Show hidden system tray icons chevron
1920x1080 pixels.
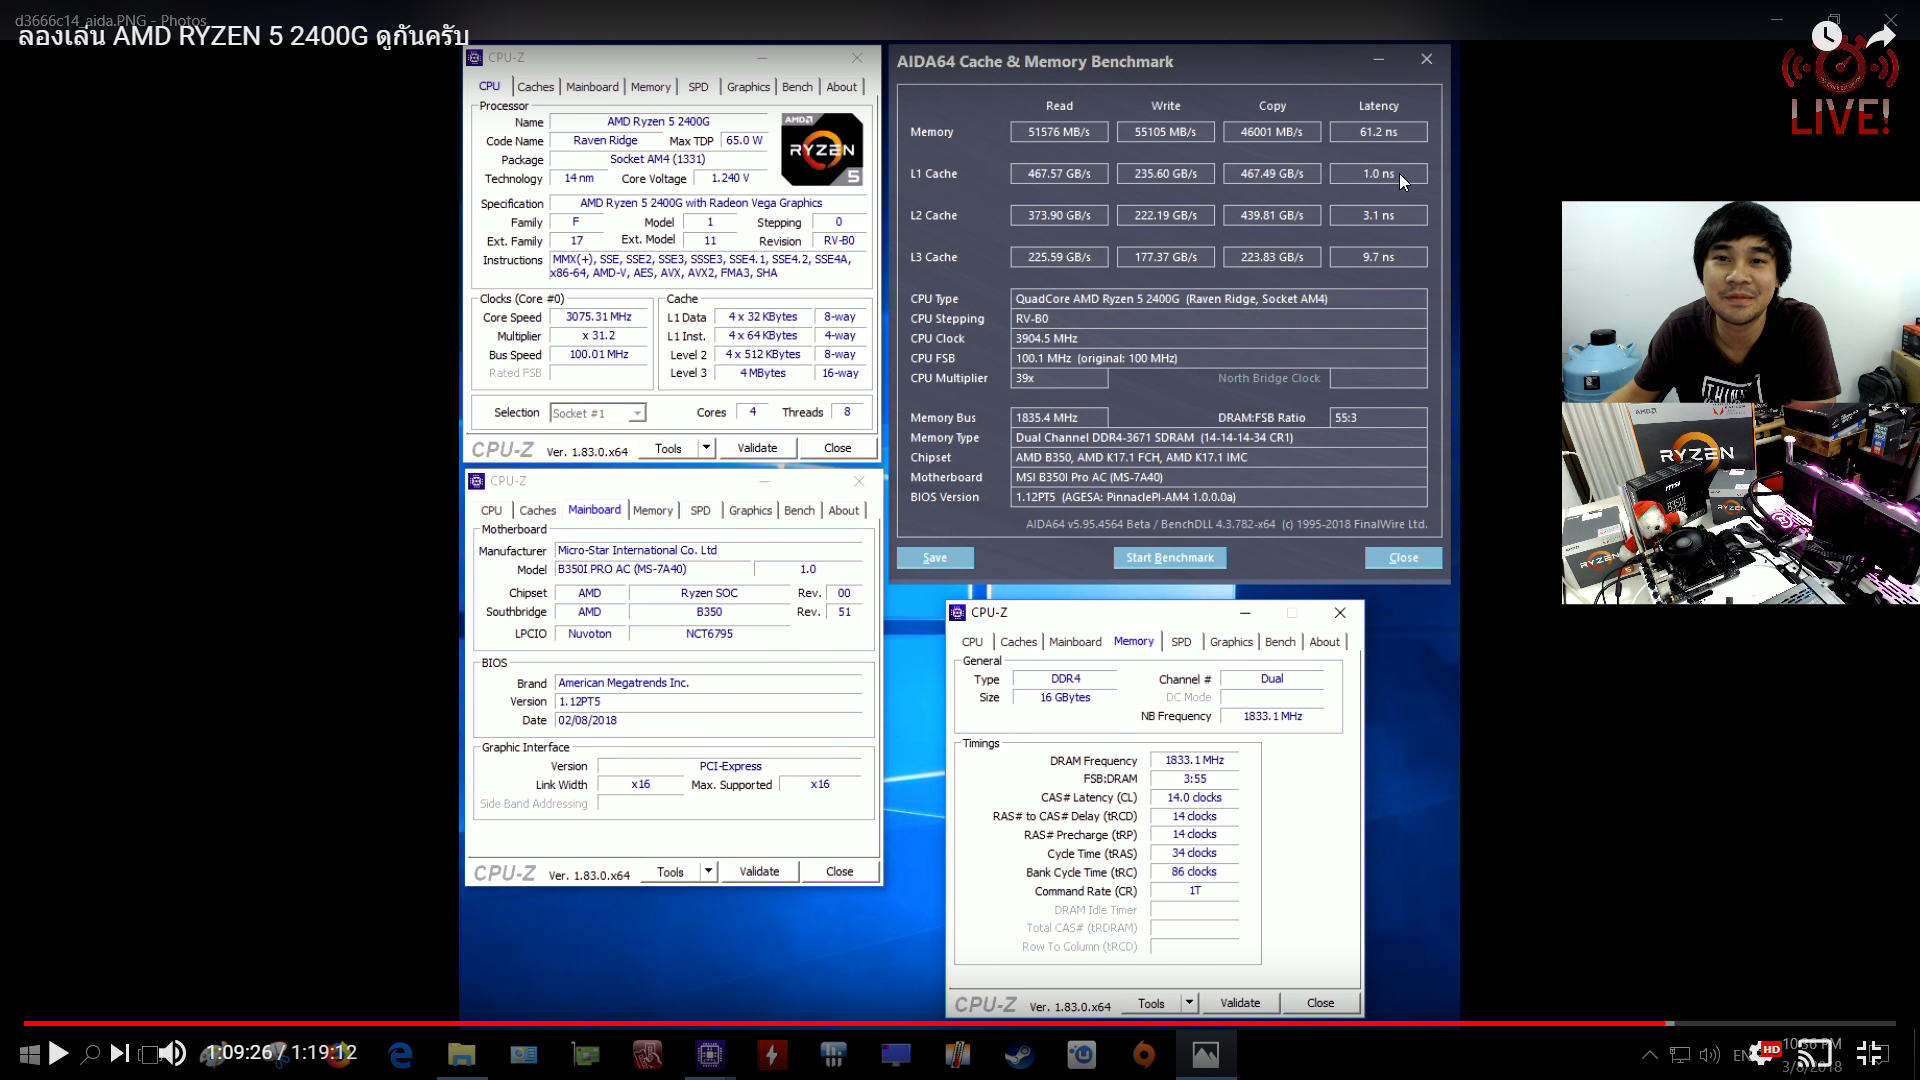(x=1649, y=1054)
